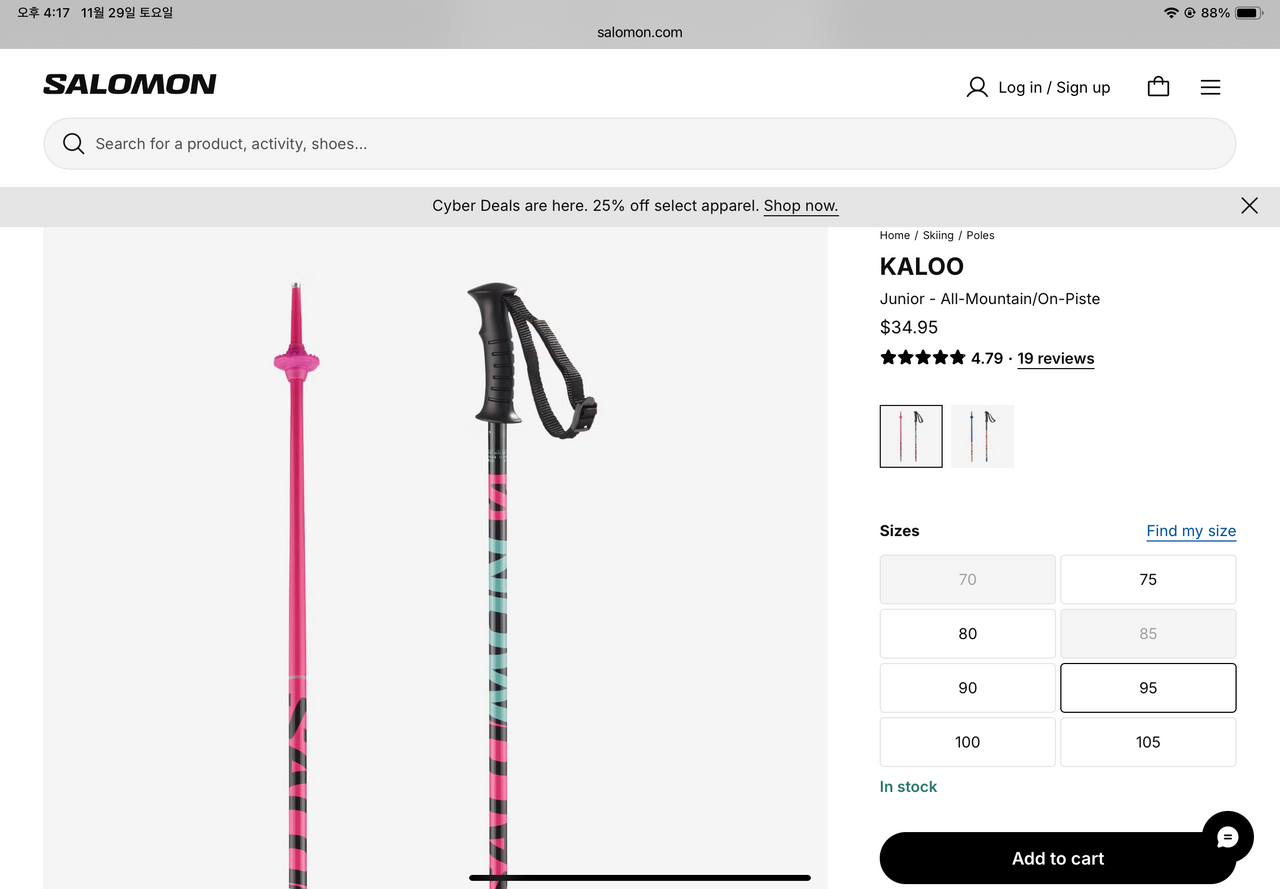Open the 19 reviews link
Viewport: 1280px width, 889px height.
(1055, 359)
